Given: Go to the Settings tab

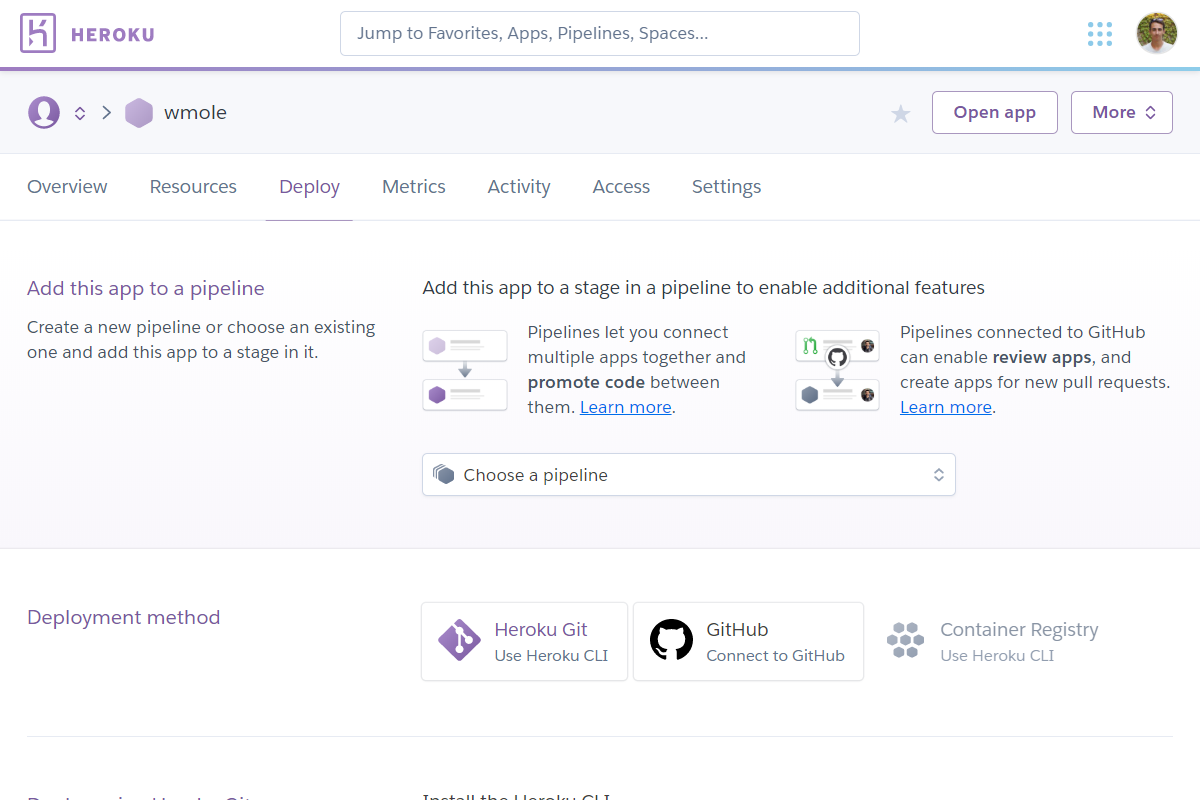Looking at the screenshot, I should 726,187.
